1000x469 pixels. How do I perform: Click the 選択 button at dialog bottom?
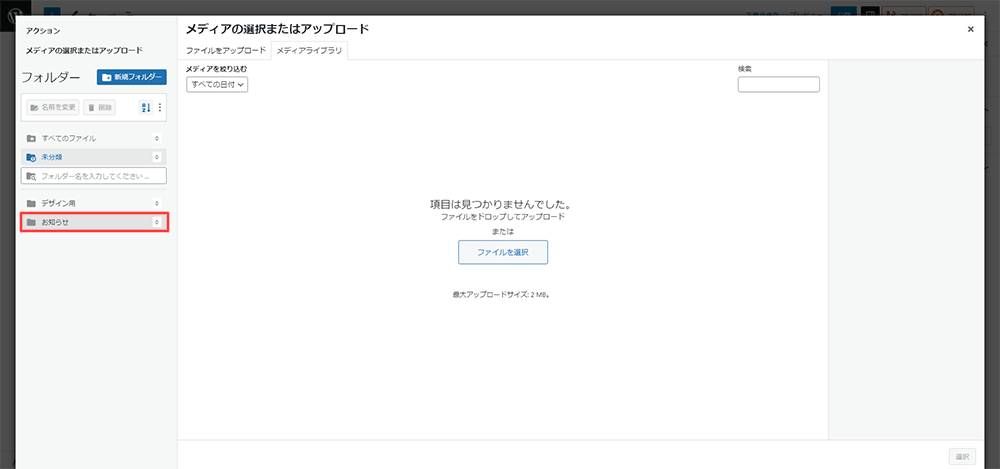962,456
